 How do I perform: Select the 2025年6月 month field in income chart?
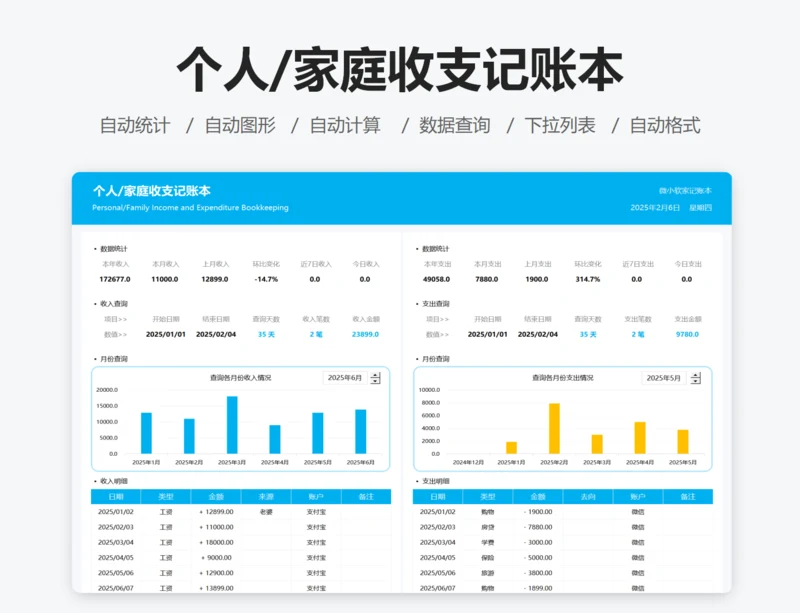coord(345,378)
